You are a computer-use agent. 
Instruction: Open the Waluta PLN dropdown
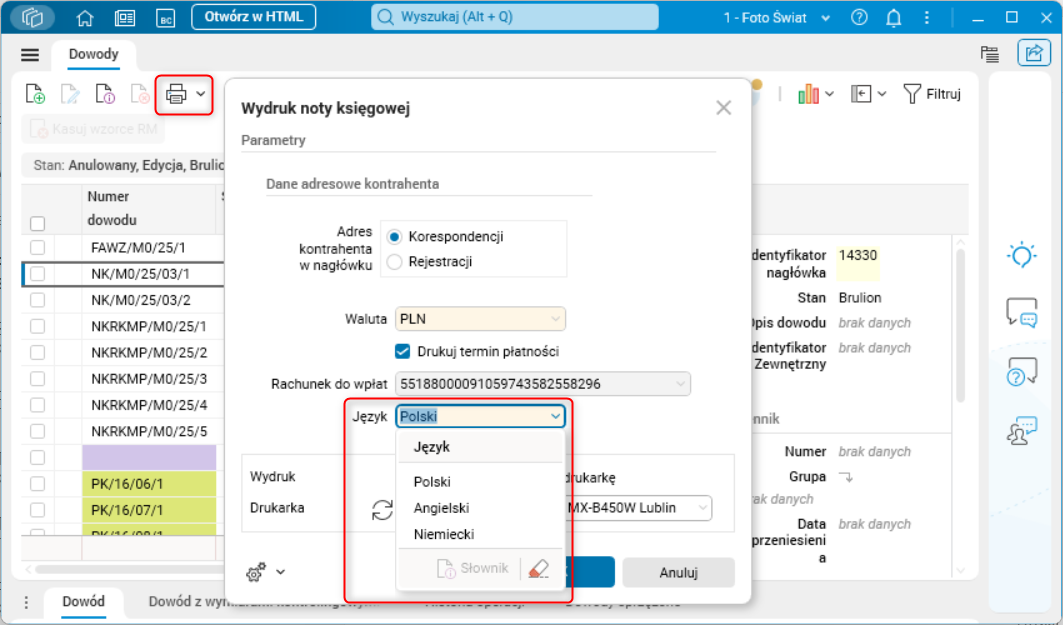(480, 318)
